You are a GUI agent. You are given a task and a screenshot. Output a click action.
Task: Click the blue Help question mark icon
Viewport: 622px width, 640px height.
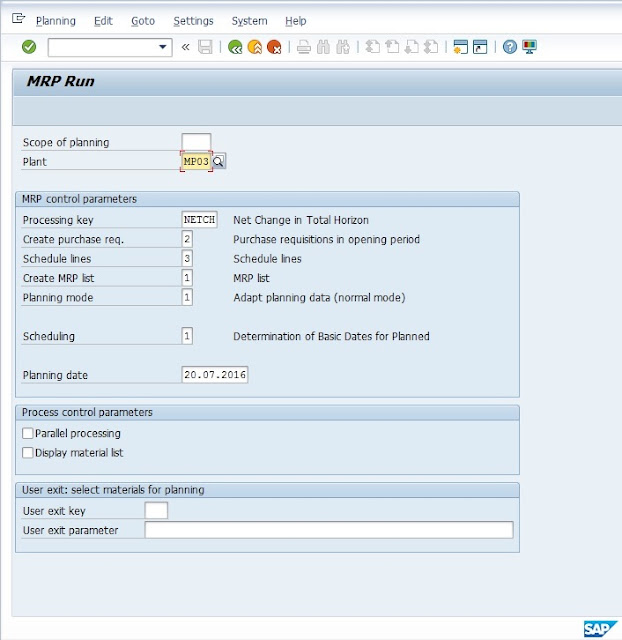tap(510, 47)
